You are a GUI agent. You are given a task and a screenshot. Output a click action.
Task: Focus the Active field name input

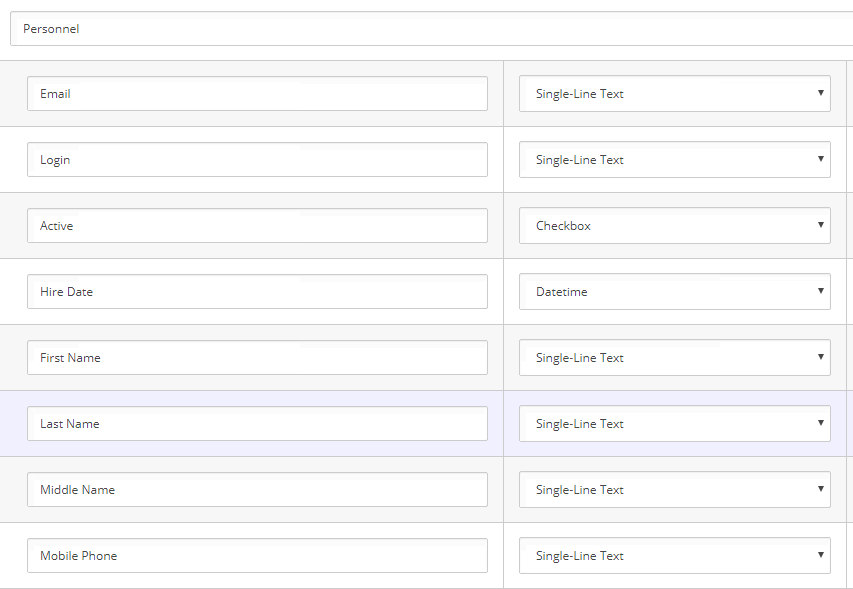tap(257, 226)
